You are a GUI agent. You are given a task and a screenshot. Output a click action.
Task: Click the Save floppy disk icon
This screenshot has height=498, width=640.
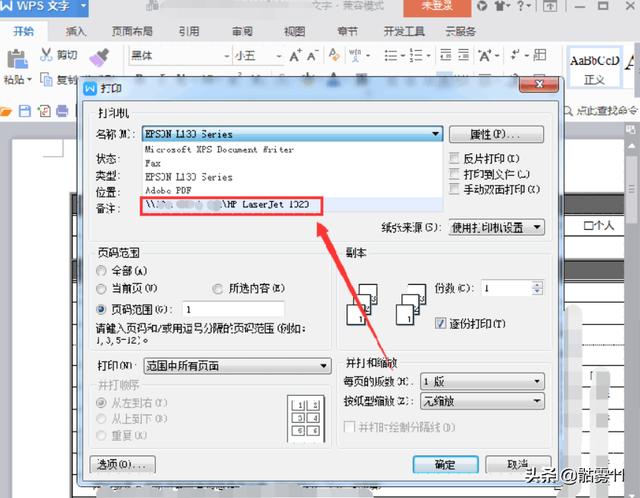(25, 111)
